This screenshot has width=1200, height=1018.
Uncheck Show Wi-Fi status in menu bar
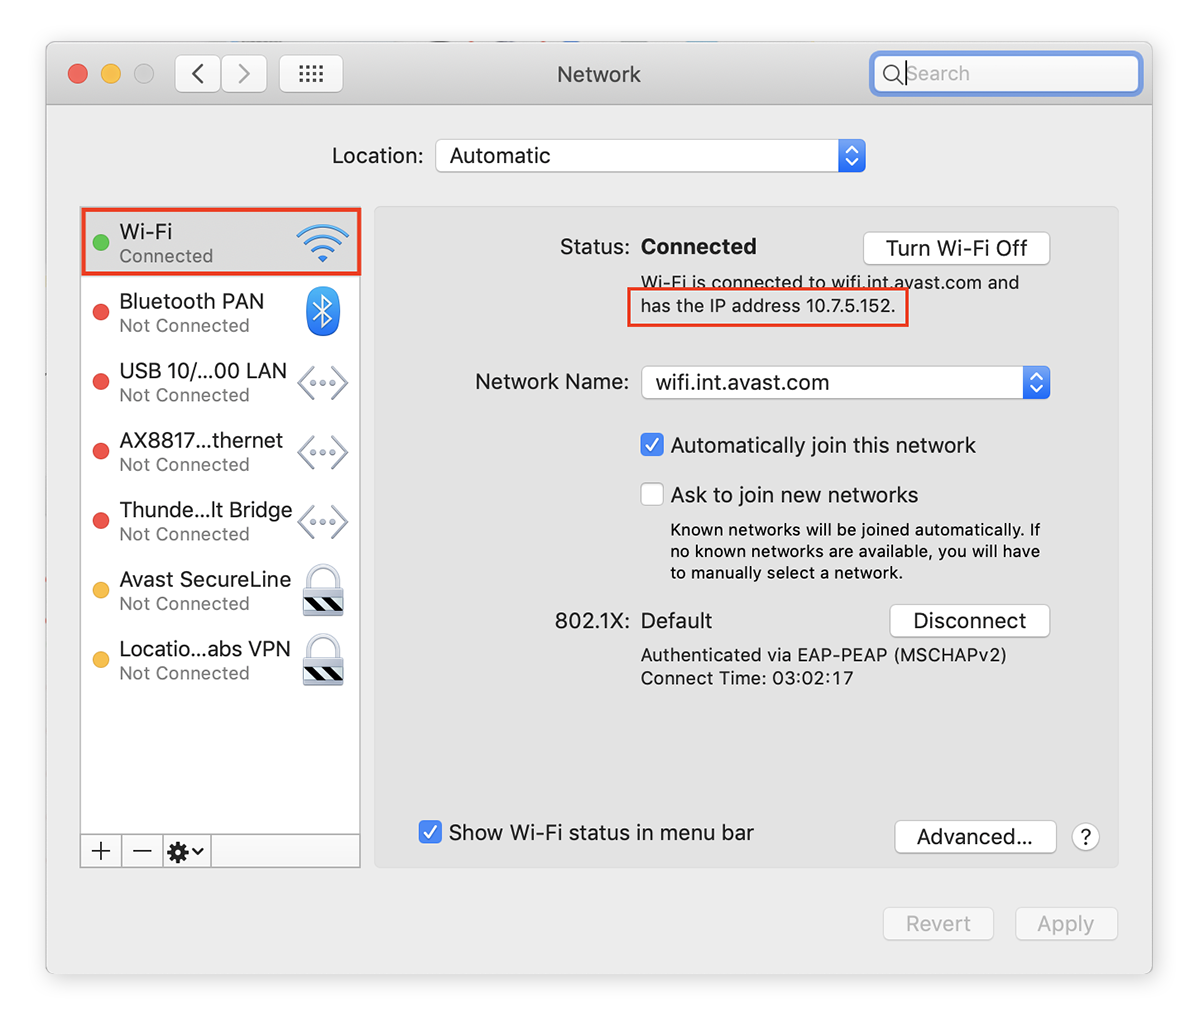pos(430,832)
